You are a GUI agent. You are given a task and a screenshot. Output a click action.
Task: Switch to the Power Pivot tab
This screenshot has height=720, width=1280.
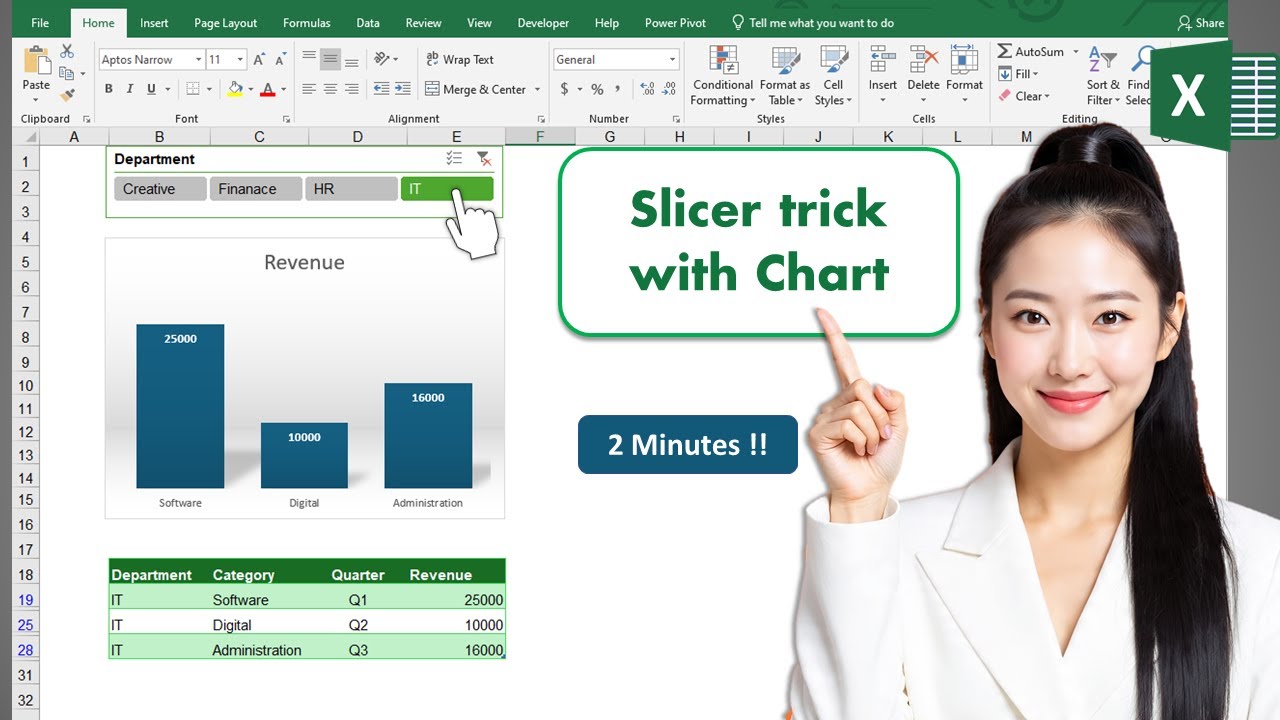point(675,23)
